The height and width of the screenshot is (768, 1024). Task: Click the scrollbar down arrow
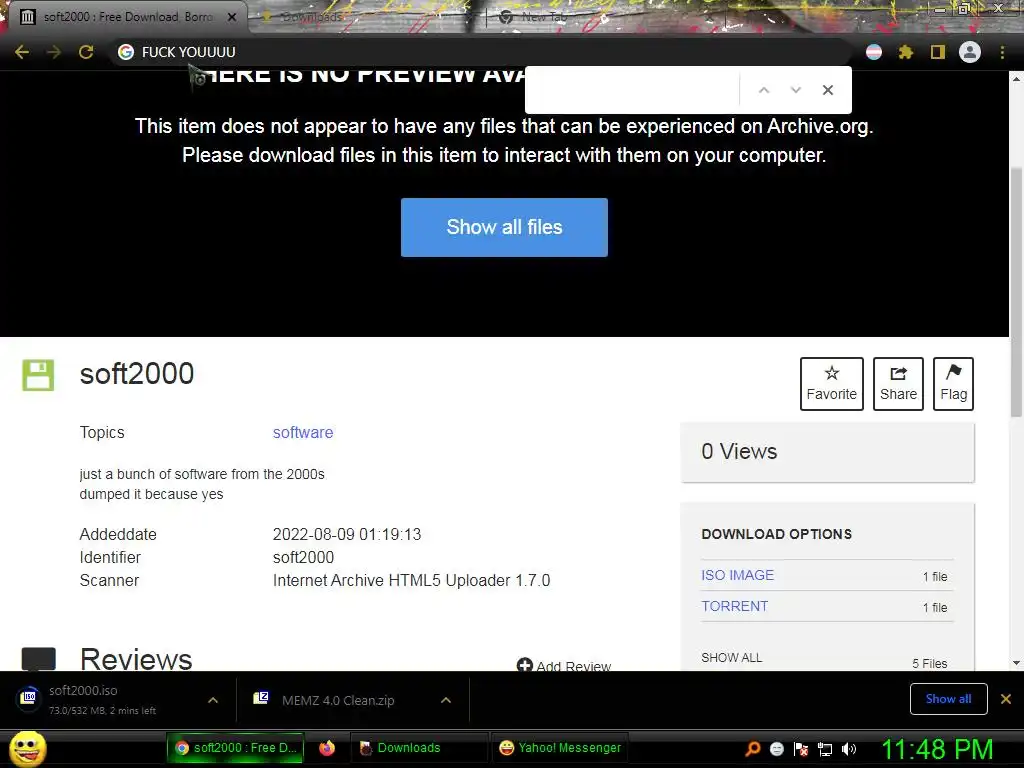(1016, 663)
